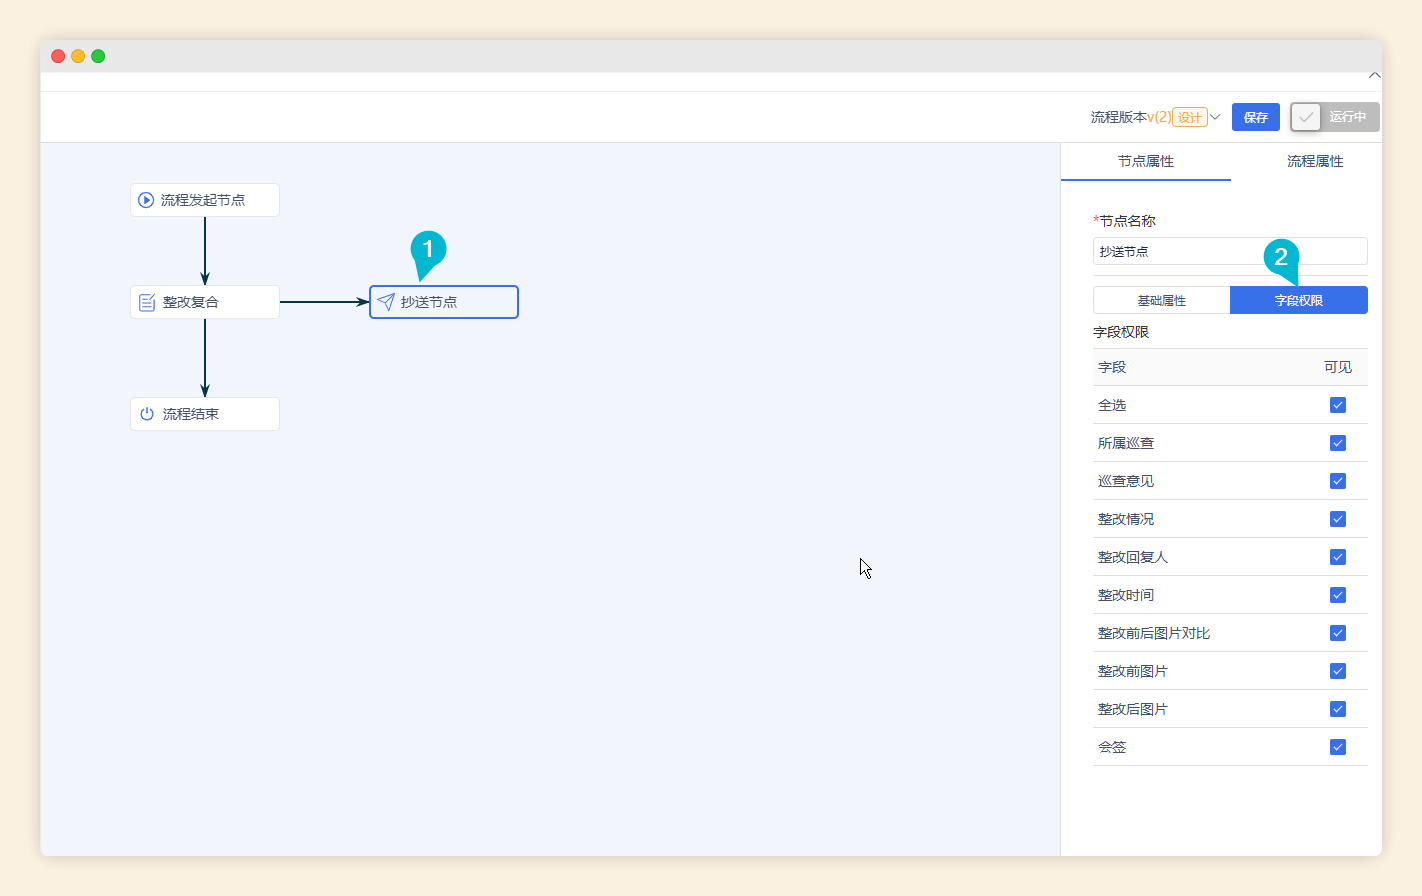Disable visibility for 整改前后图片对比
1422x896 pixels.
(1337, 633)
